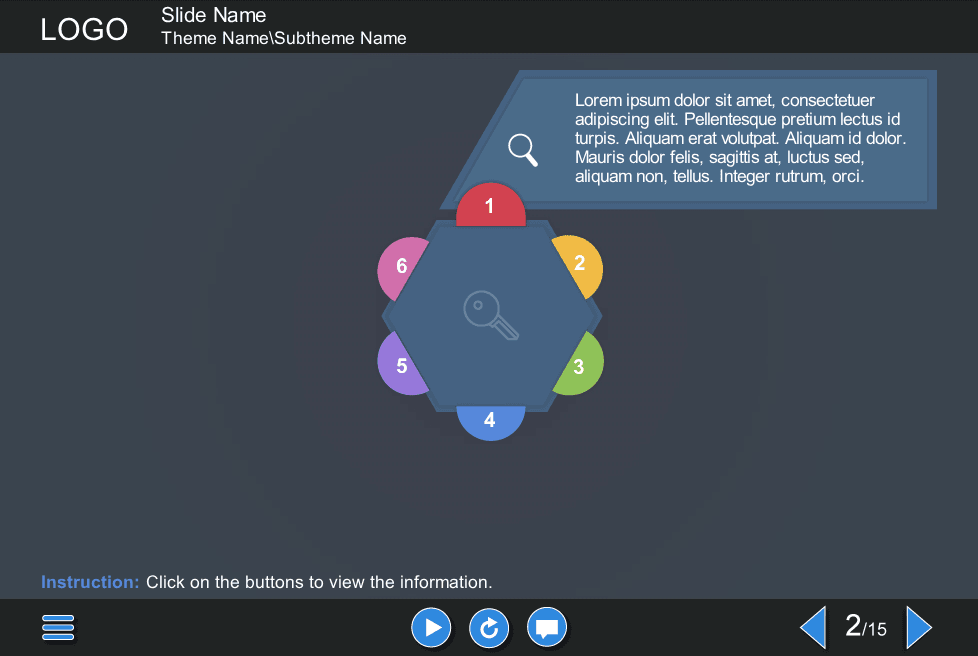Click the key icon inside hexagon

(x=491, y=315)
